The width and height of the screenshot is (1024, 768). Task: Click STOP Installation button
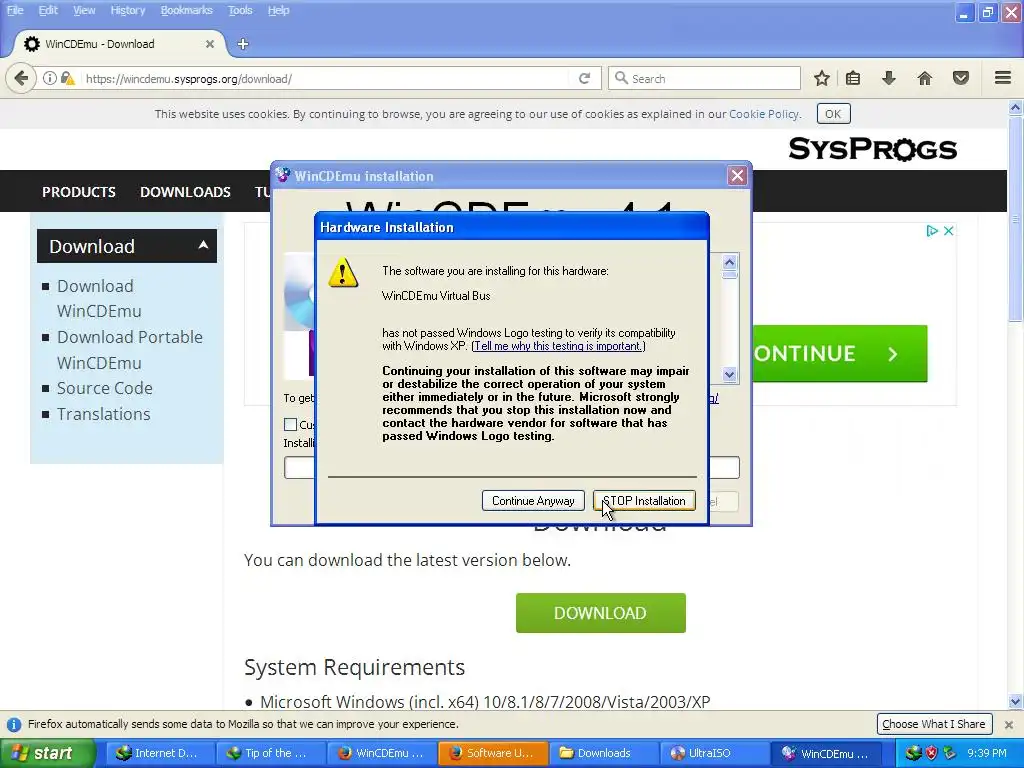point(644,501)
